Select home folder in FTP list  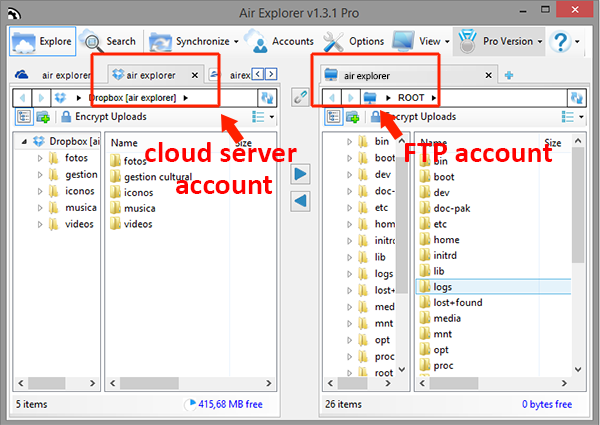pos(439,239)
